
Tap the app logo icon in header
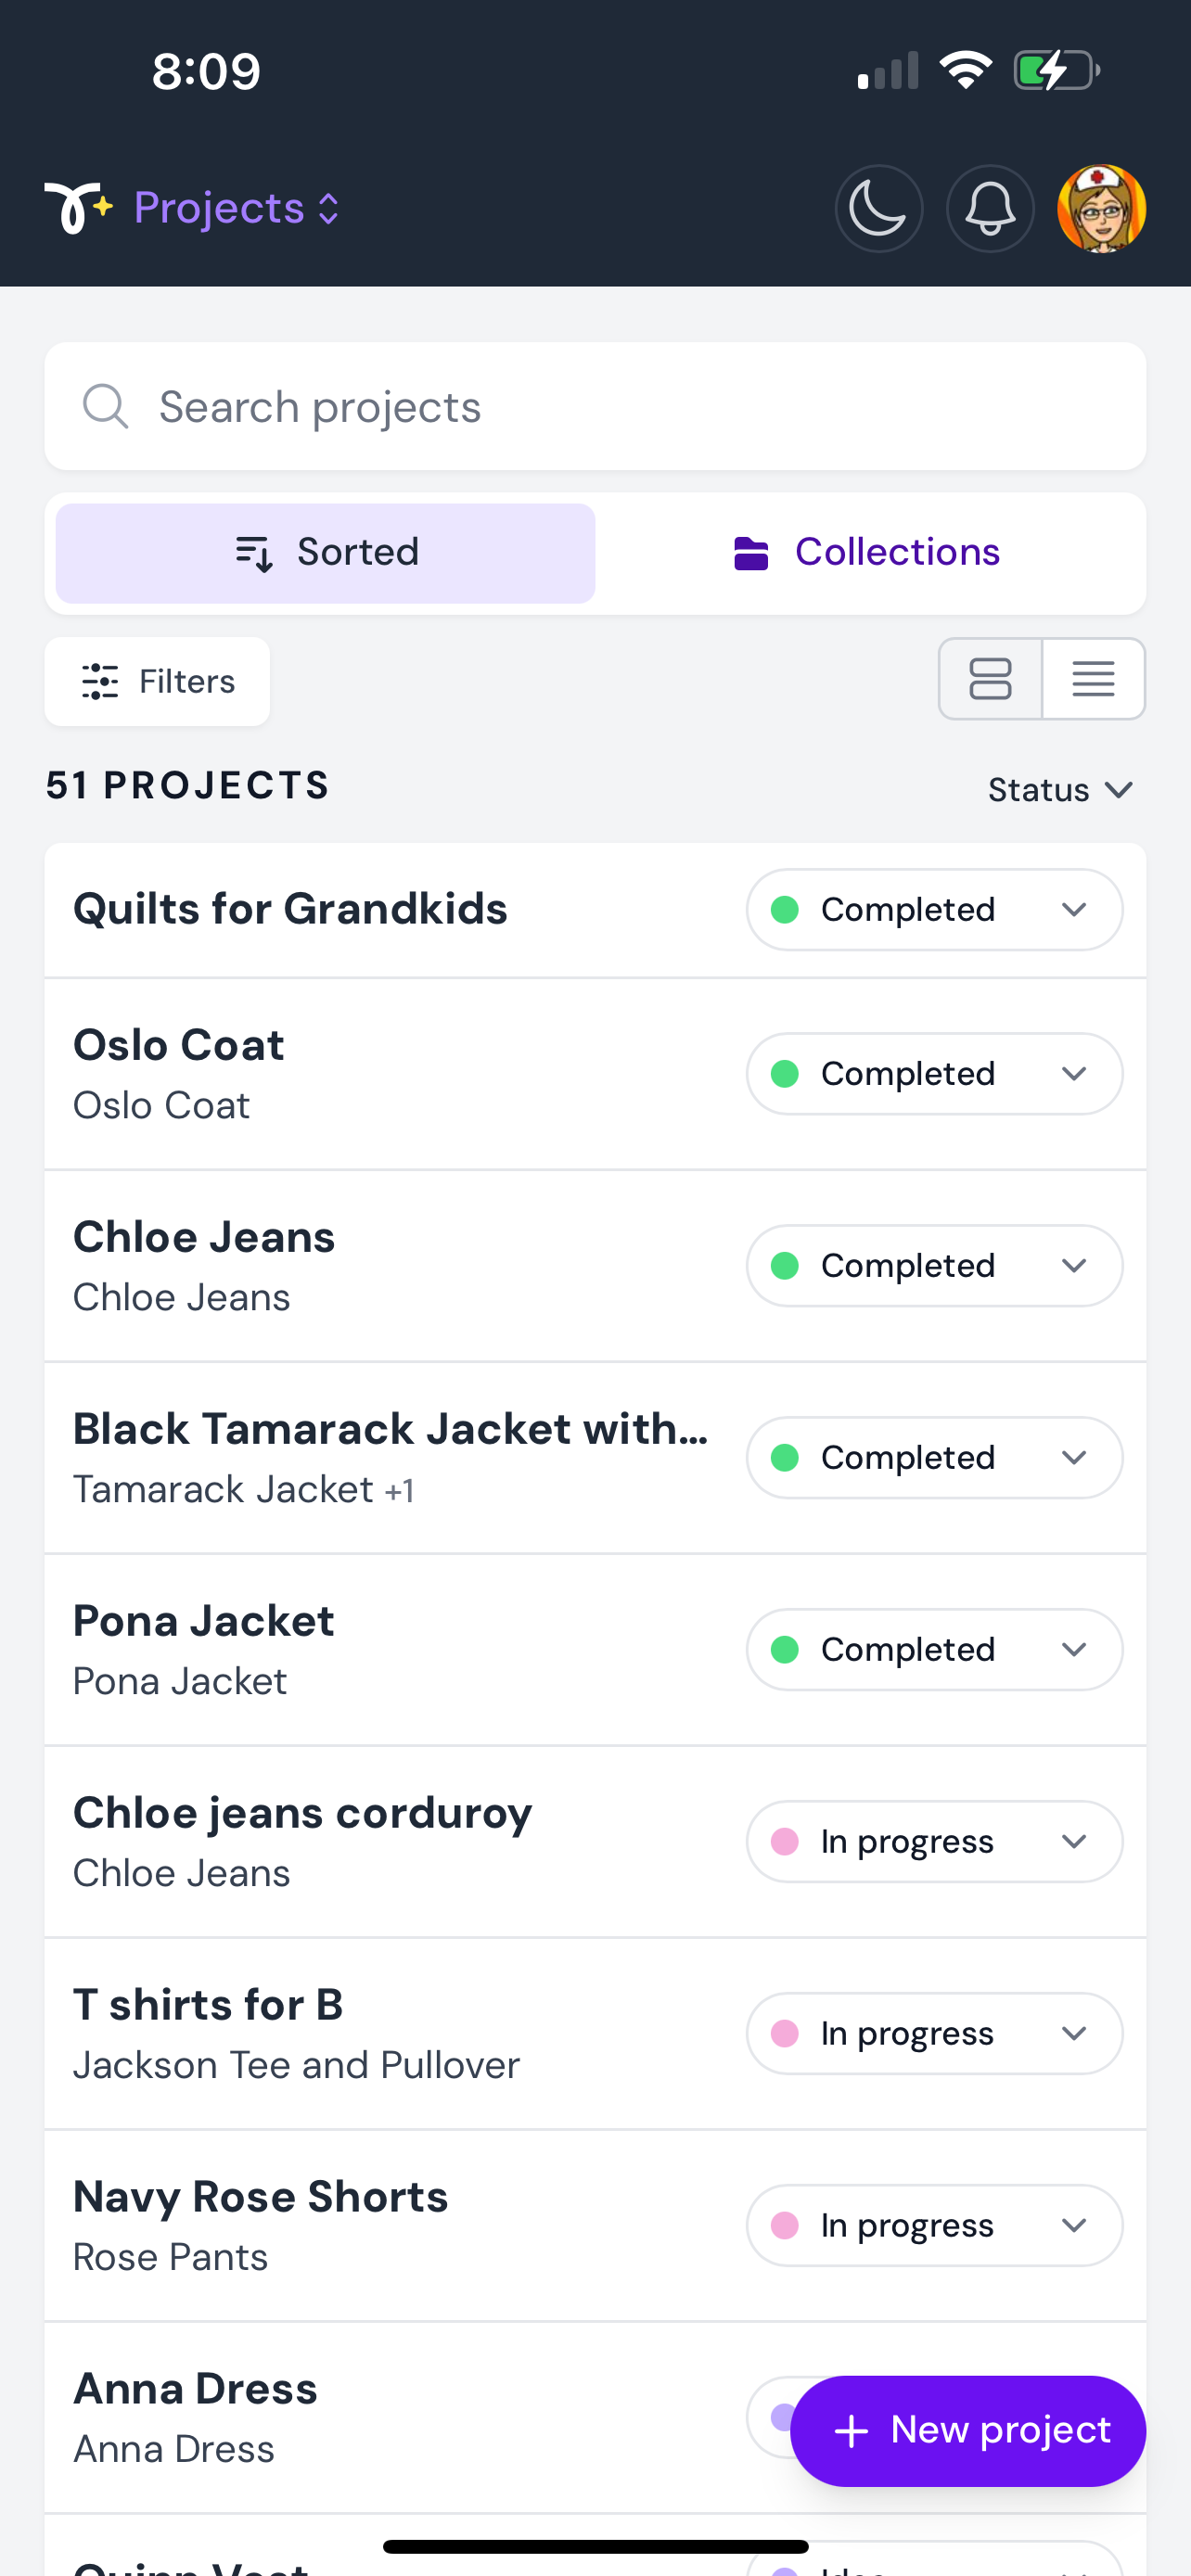point(77,208)
